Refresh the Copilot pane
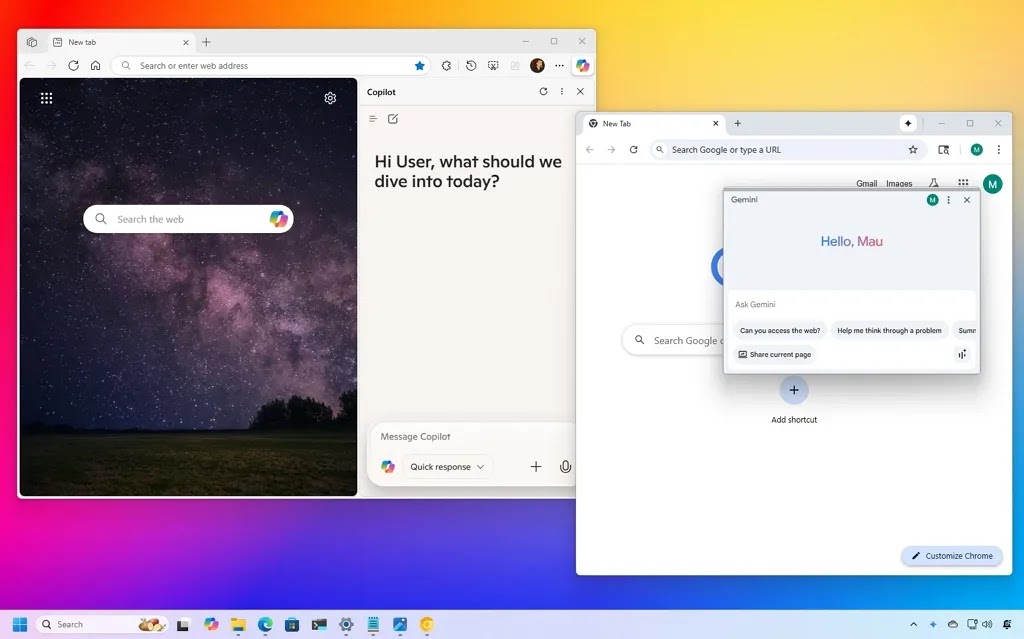The height and width of the screenshot is (639, 1024). point(543,91)
